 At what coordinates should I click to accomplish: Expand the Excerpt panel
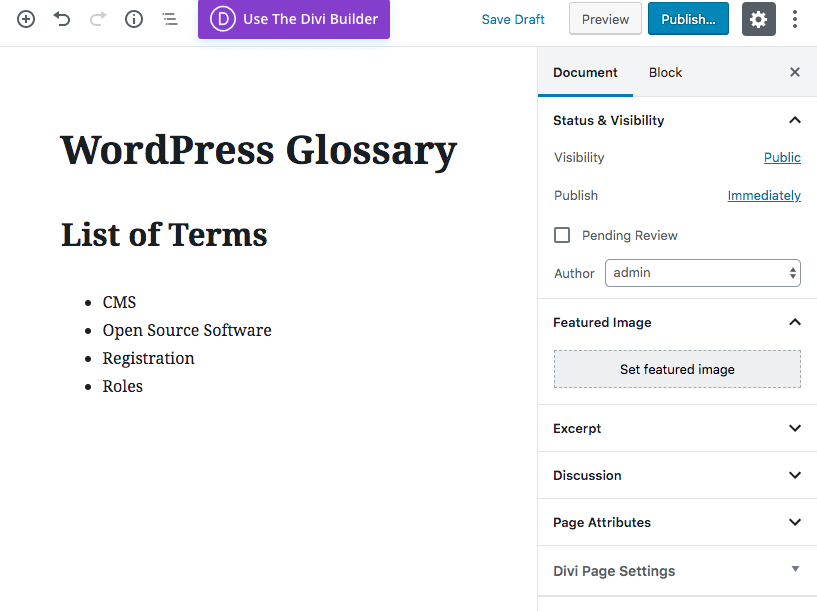tap(795, 428)
